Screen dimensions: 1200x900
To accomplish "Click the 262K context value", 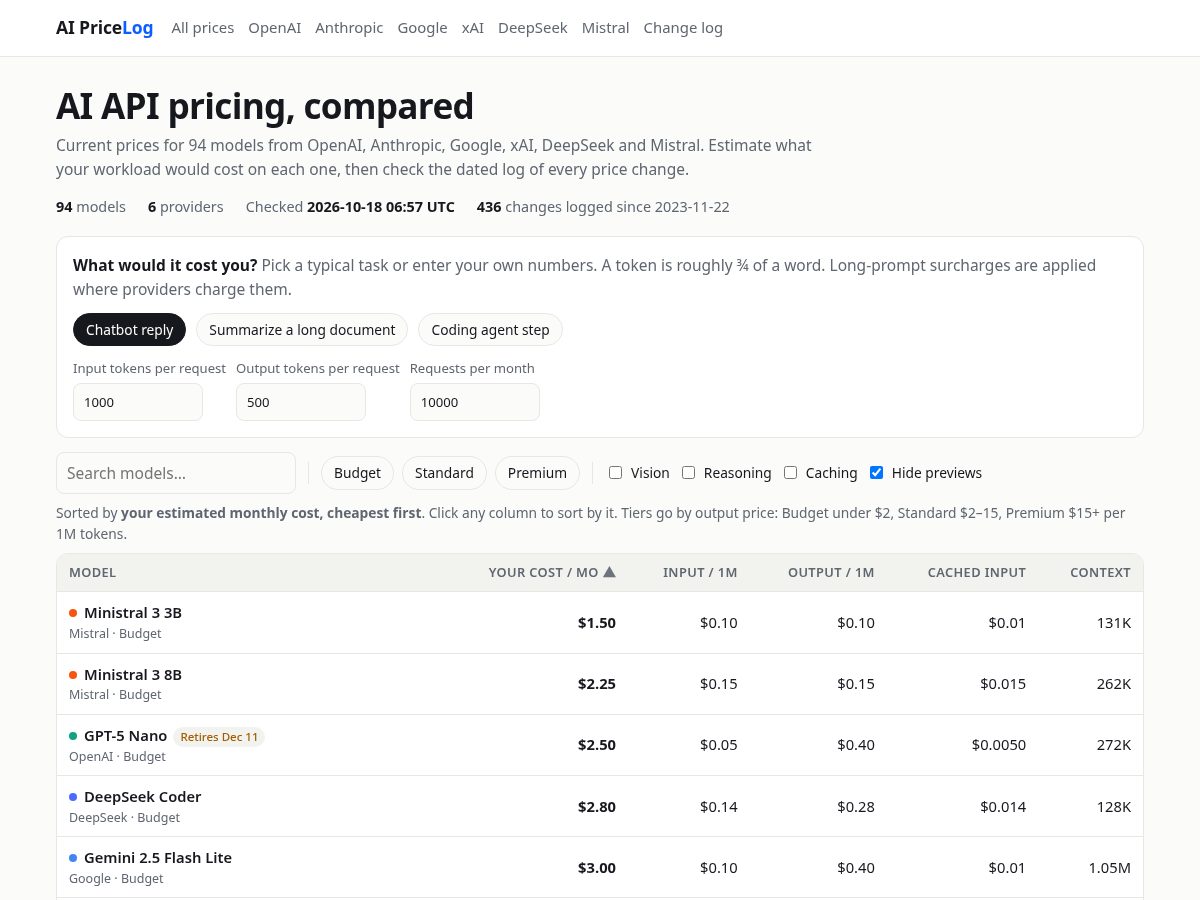I will pos(1114,684).
